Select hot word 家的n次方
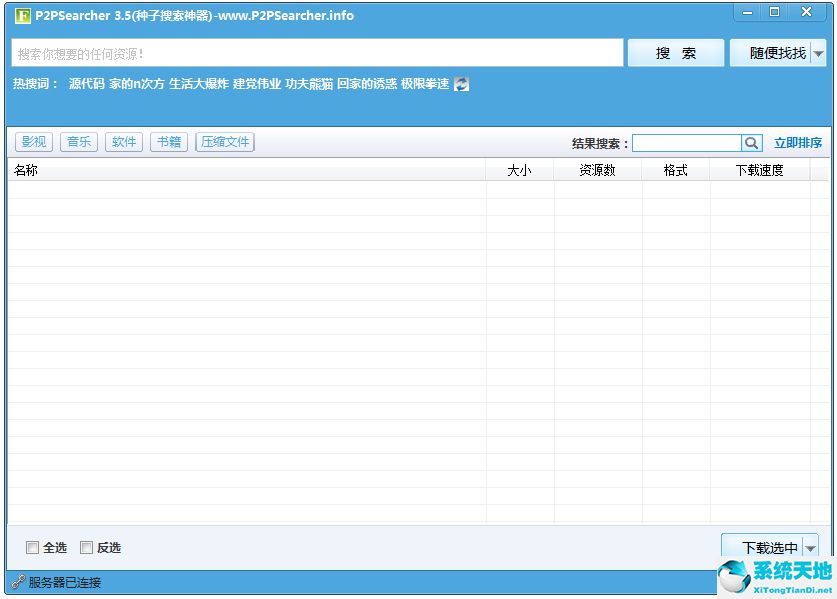This screenshot has height=599, width=837. coord(137,84)
